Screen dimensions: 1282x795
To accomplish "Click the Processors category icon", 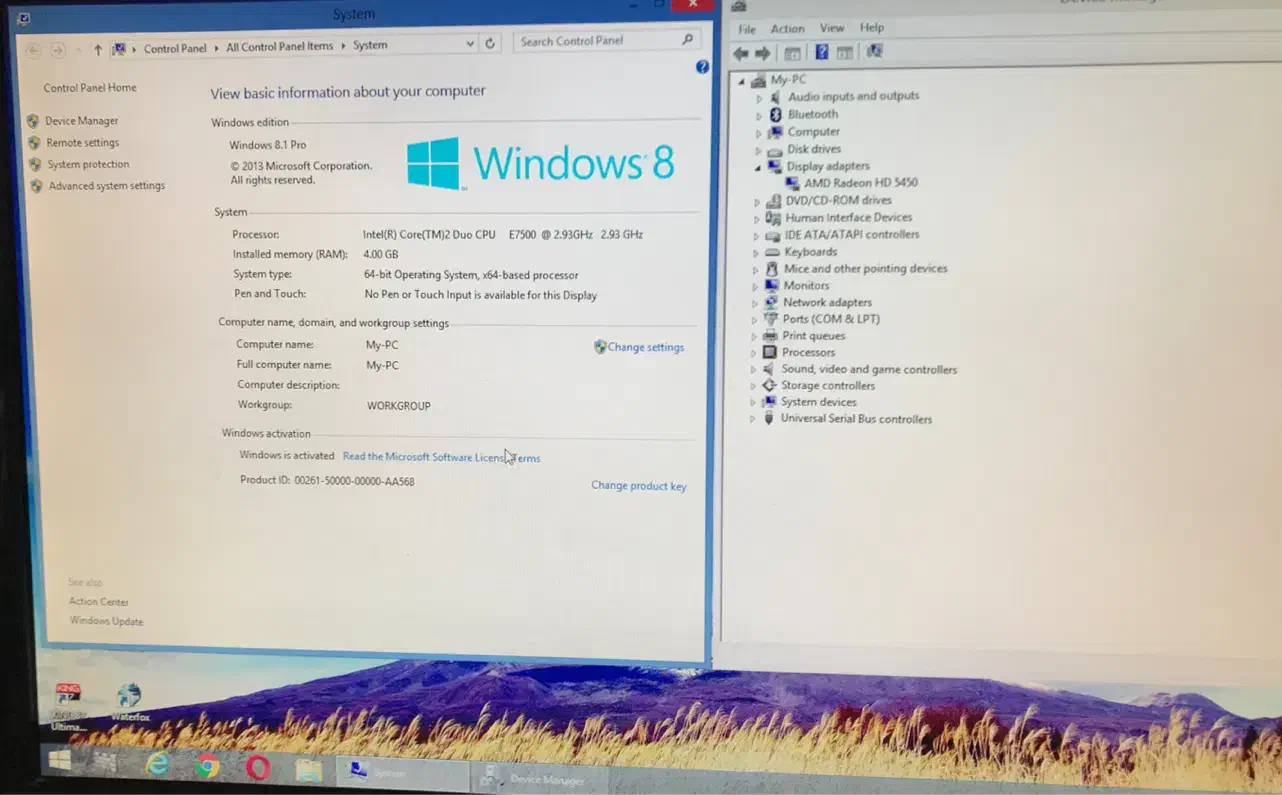I will [769, 352].
